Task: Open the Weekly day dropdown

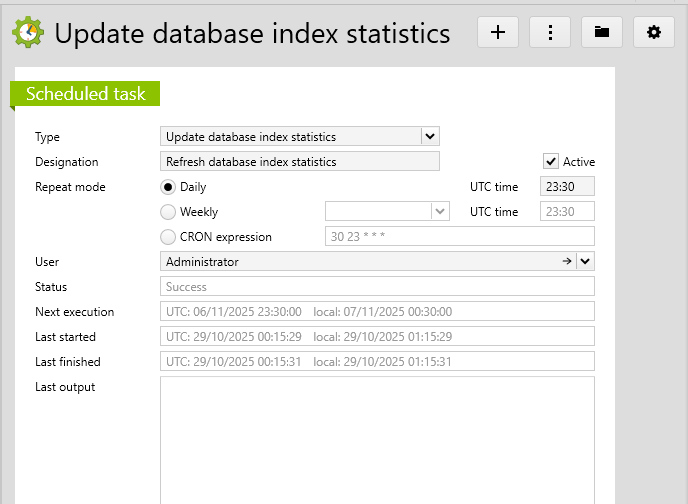Action: pyautogui.click(x=439, y=211)
